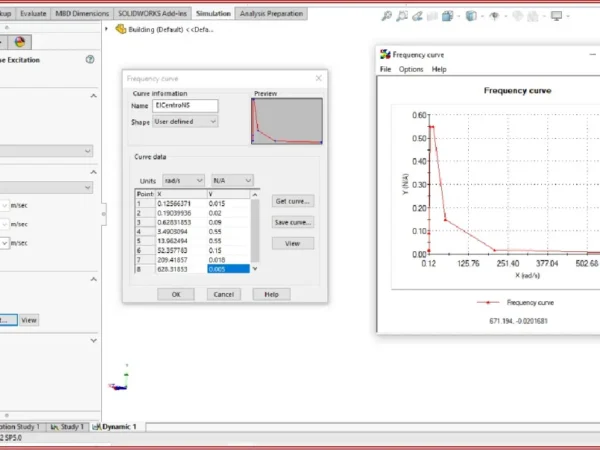Viewport: 600px width, 450px height.
Task: Click the Hide/Show Items eye icon
Action: pyautogui.click(x=494, y=16)
